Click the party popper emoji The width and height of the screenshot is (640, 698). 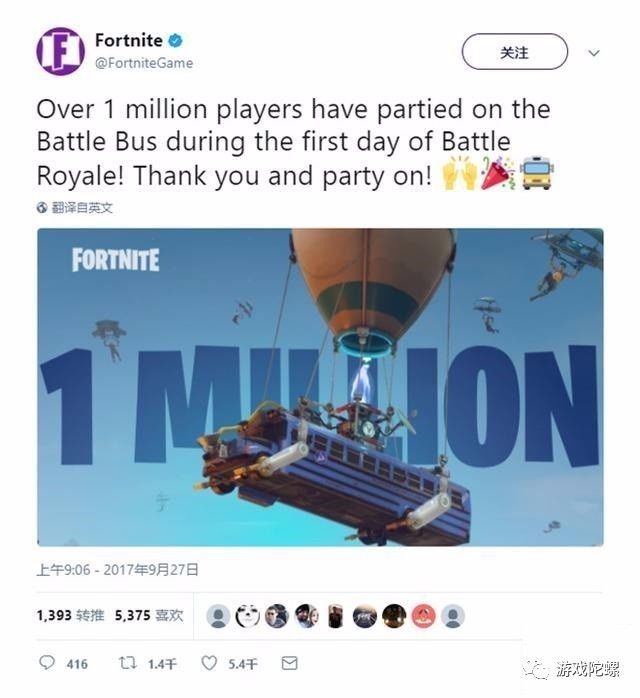(498, 173)
